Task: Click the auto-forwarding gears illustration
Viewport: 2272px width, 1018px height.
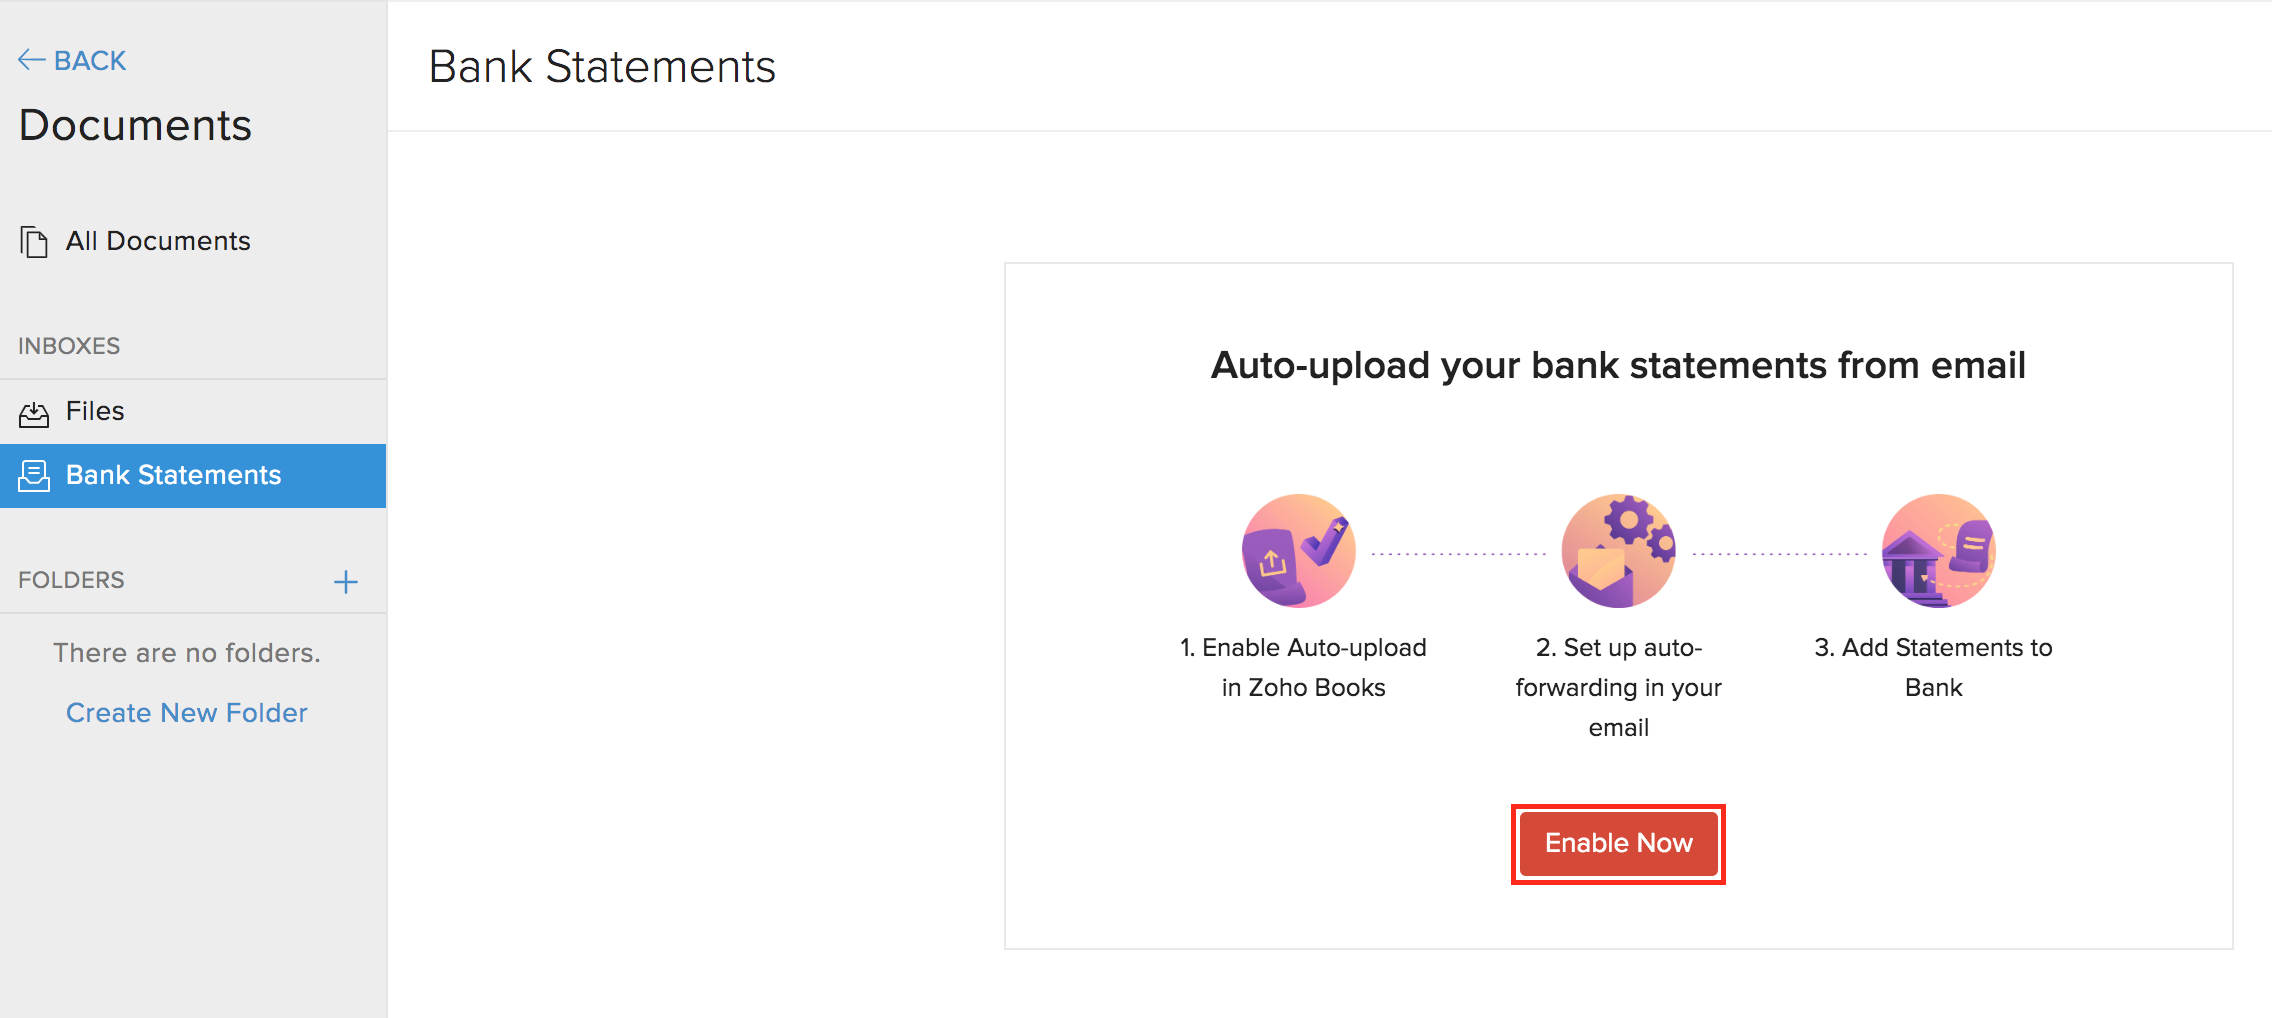Action: 1618,548
